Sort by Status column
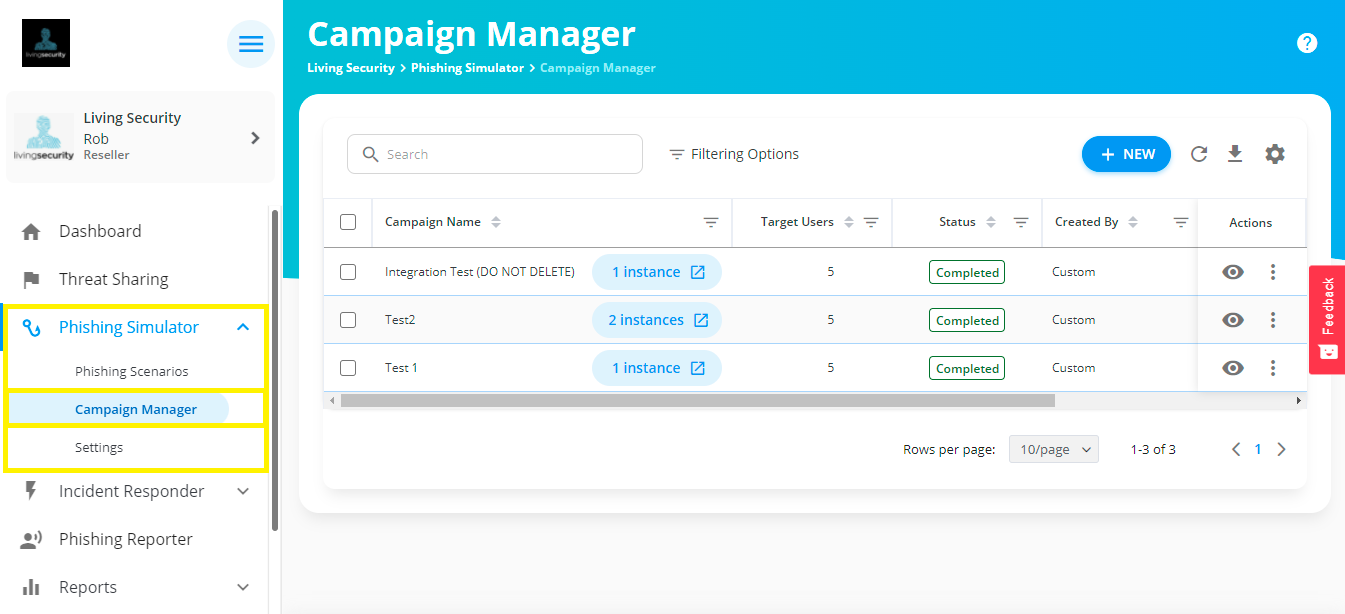1345x614 pixels. (x=991, y=222)
